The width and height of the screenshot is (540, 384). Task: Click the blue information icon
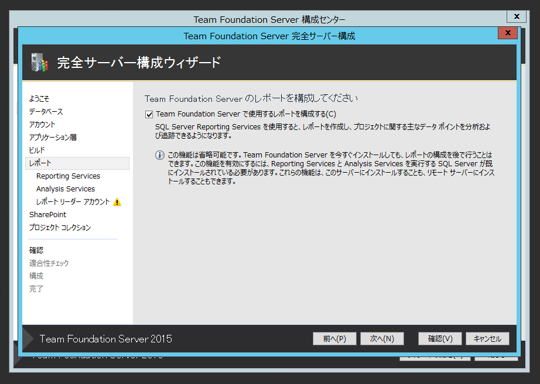(159, 155)
